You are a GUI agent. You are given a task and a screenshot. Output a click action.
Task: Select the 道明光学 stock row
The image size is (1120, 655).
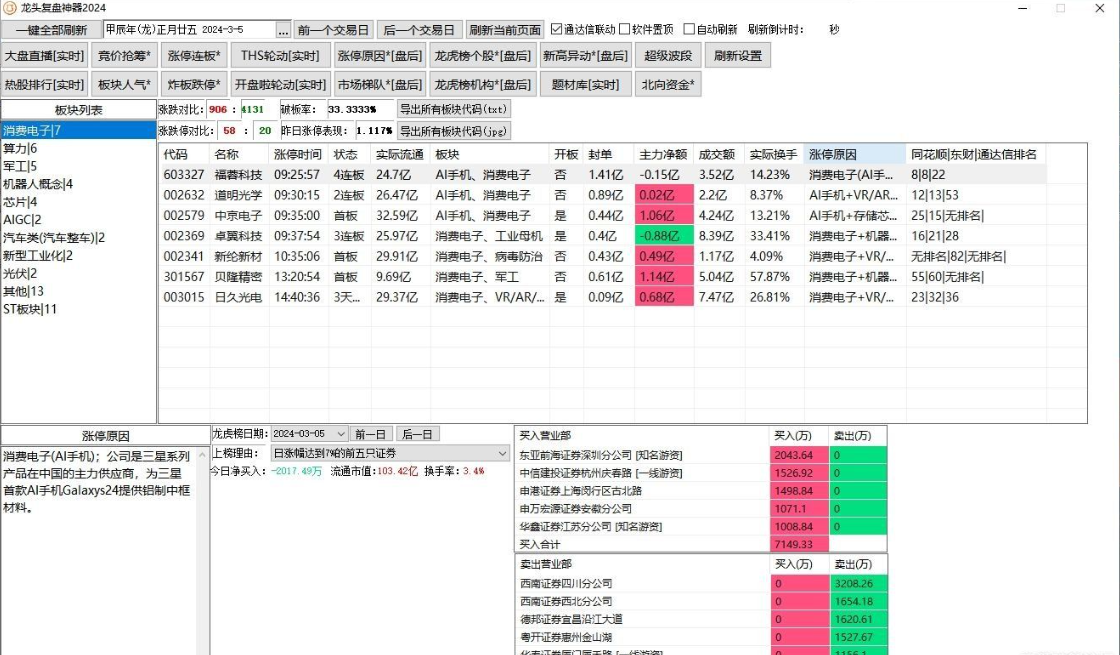click(x=238, y=195)
